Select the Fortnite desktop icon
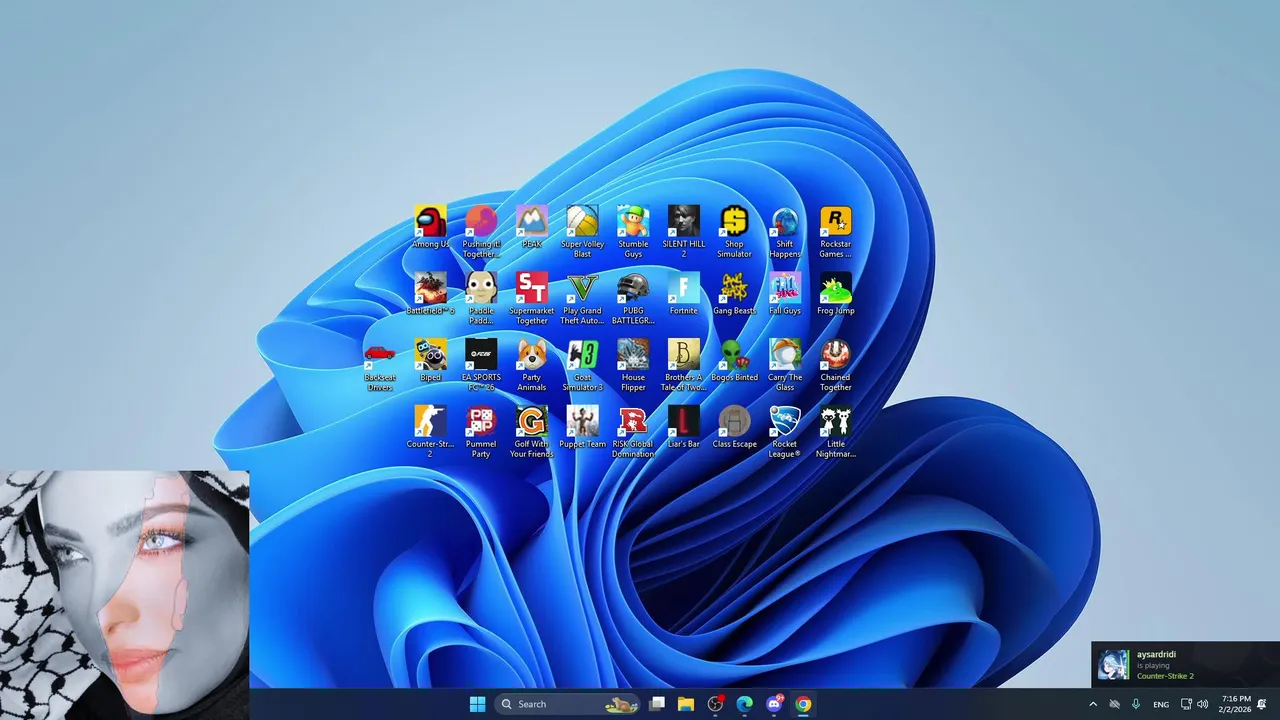Image resolution: width=1280 pixels, height=720 pixels. (x=684, y=294)
